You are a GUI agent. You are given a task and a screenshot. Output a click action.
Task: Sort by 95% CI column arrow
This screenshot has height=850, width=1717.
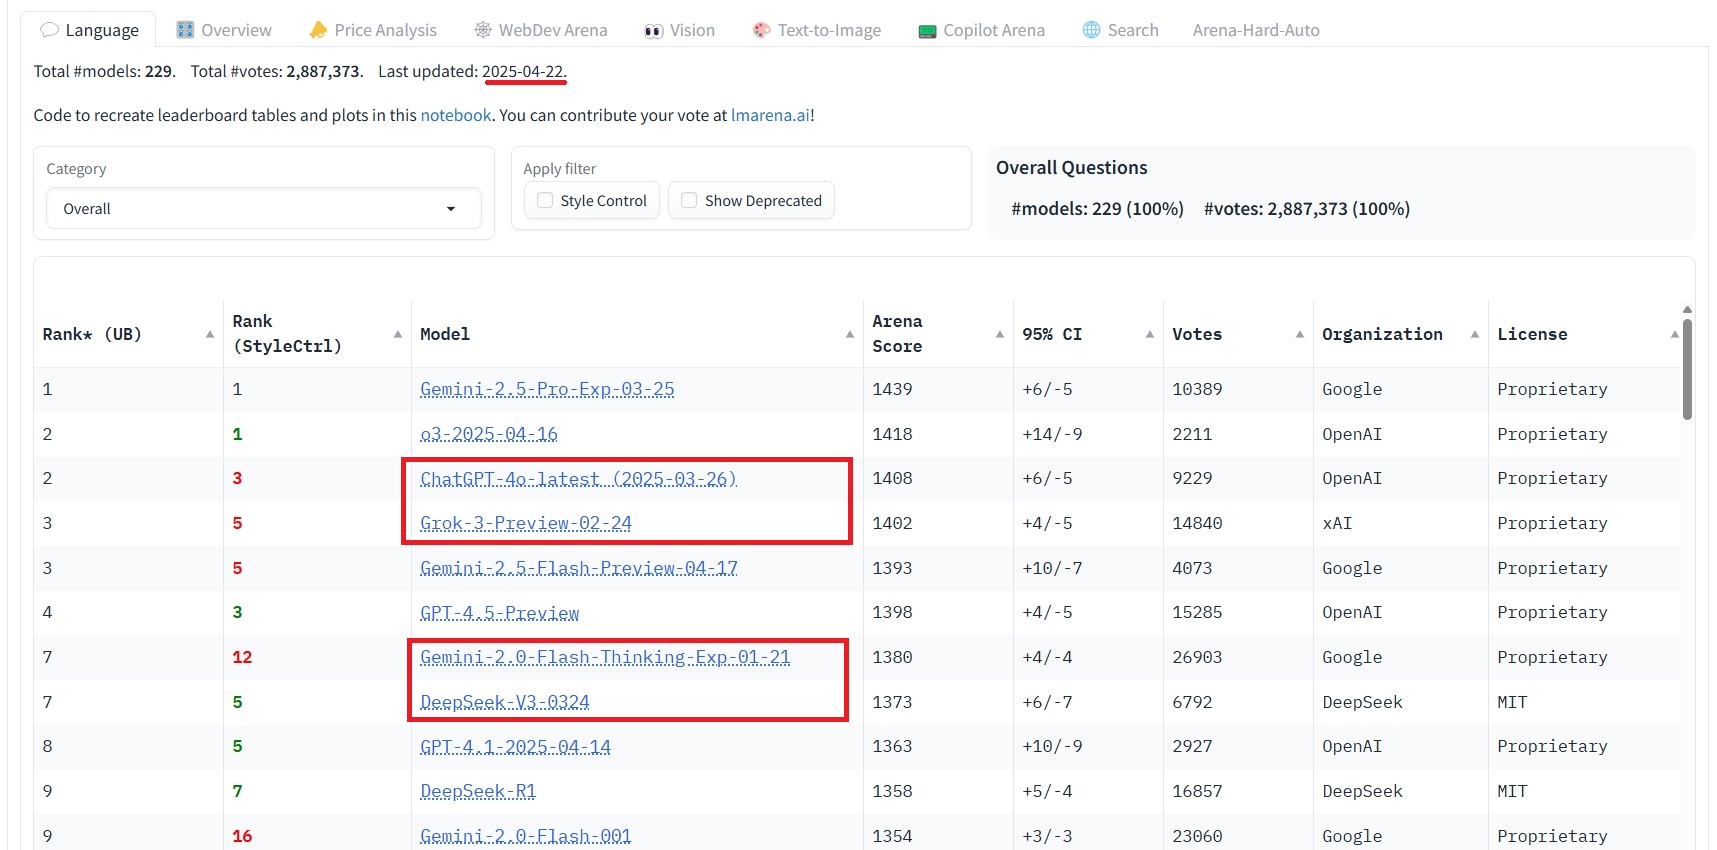[x=1150, y=334]
